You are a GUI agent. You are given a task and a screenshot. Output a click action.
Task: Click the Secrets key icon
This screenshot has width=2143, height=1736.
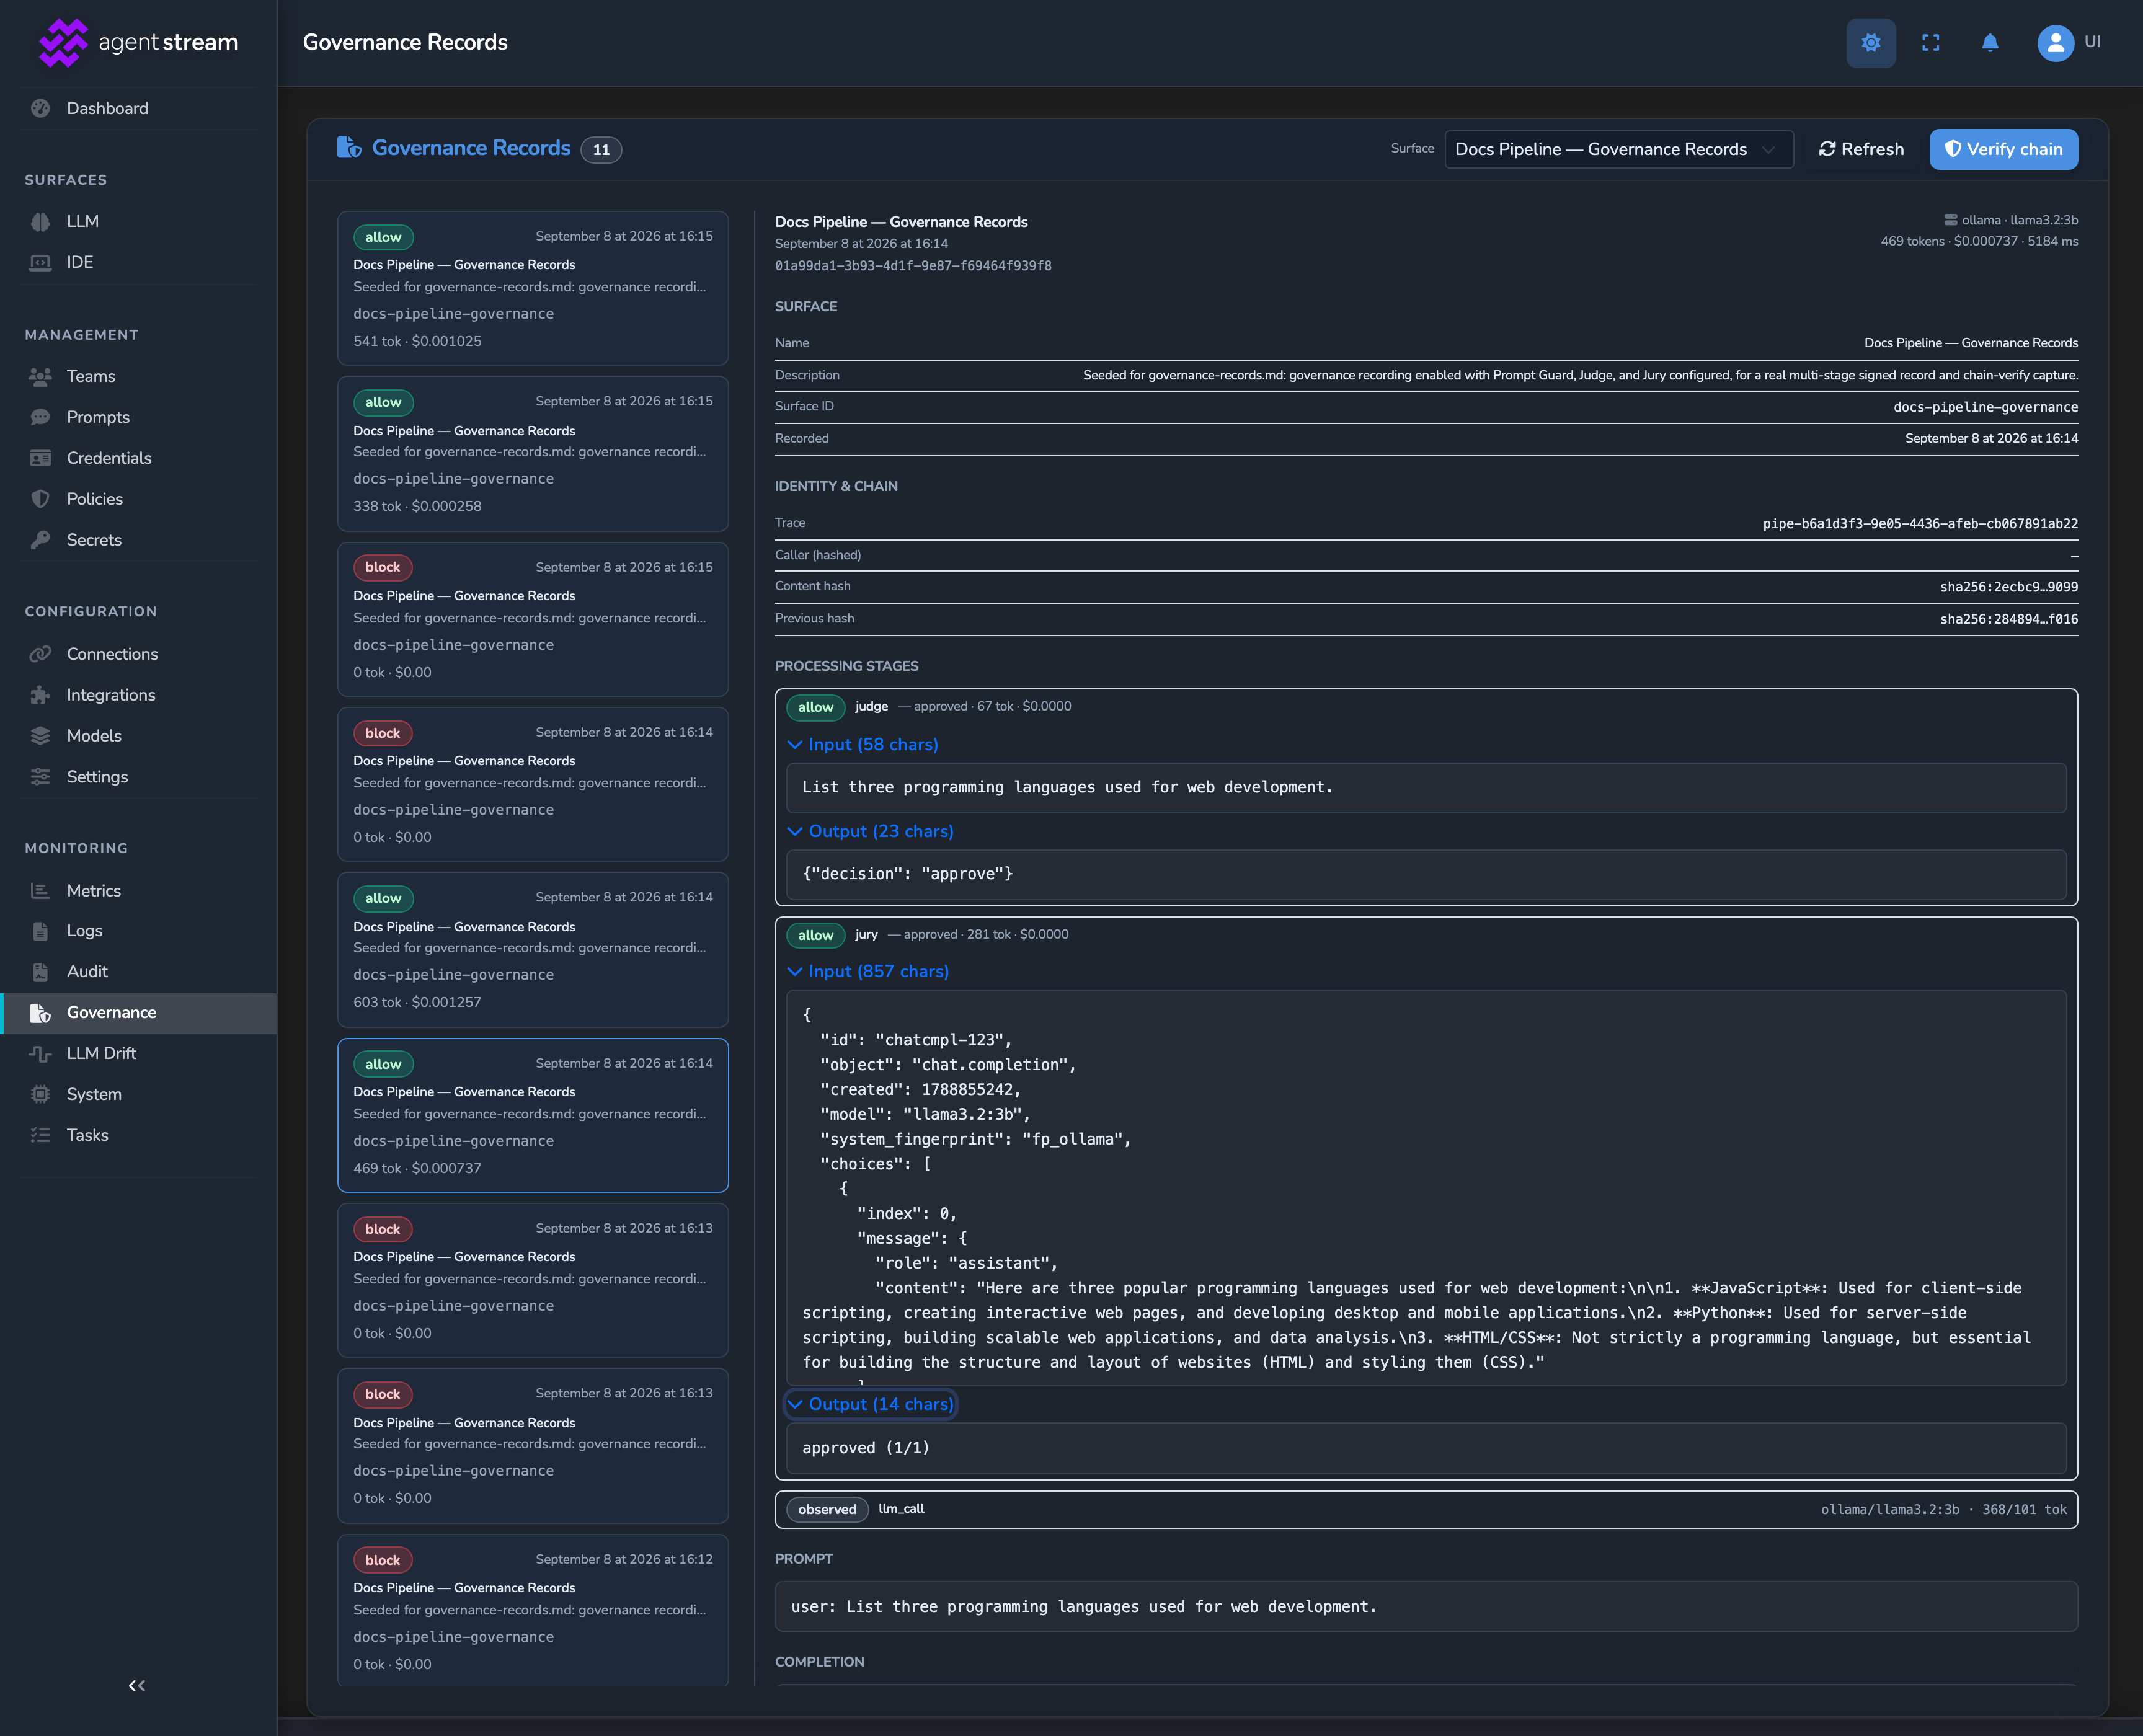(40, 540)
